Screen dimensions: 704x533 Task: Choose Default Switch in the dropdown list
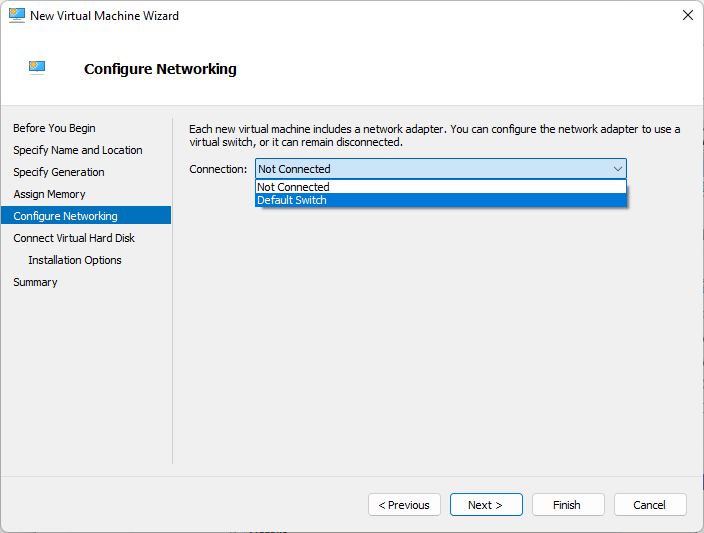coord(292,200)
